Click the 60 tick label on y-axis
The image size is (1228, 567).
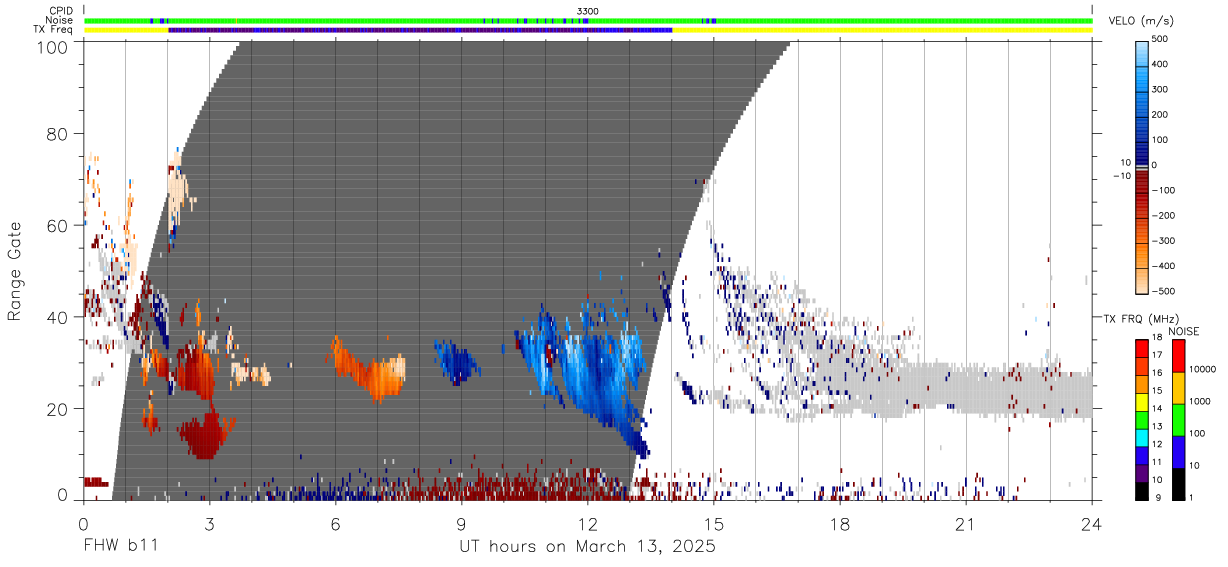(58, 225)
